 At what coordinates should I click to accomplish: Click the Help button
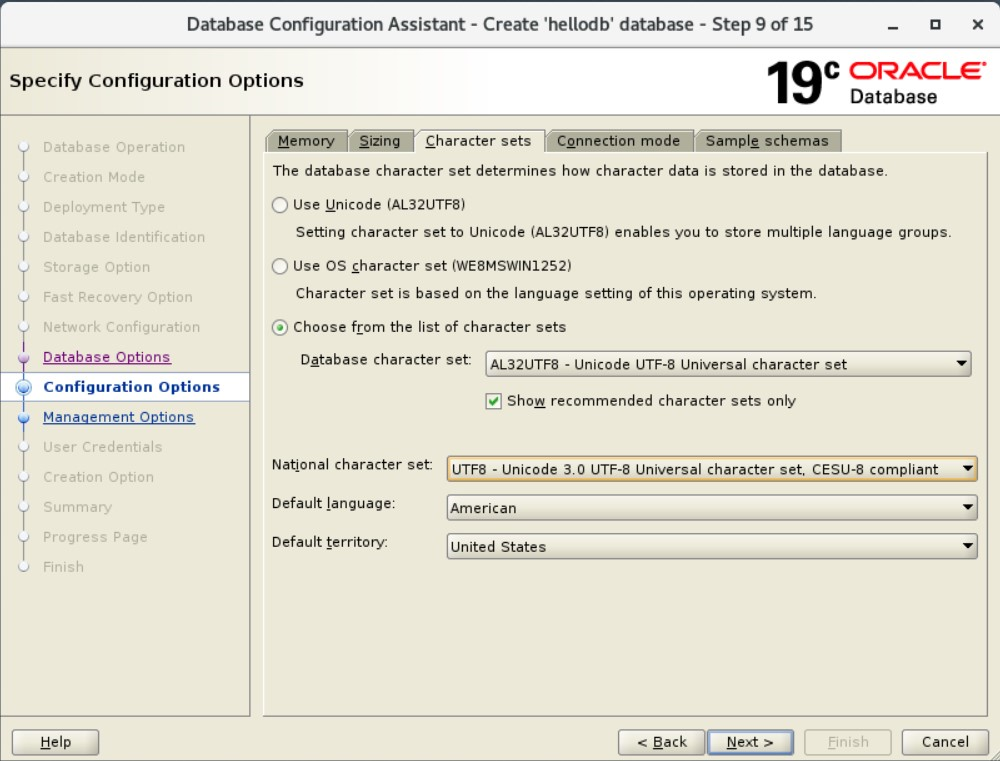point(55,742)
